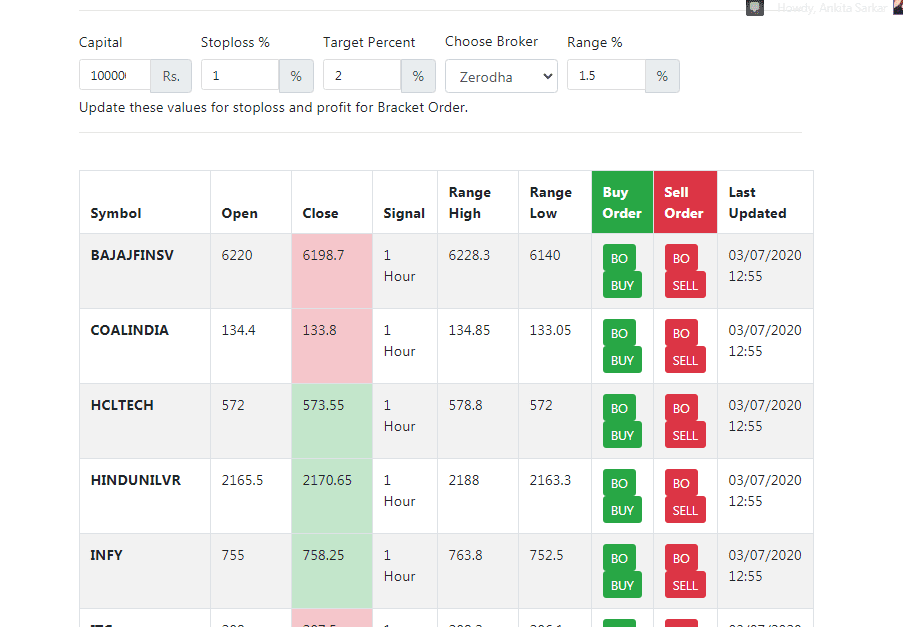Click close value 2170.65

pyautogui.click(x=327, y=480)
